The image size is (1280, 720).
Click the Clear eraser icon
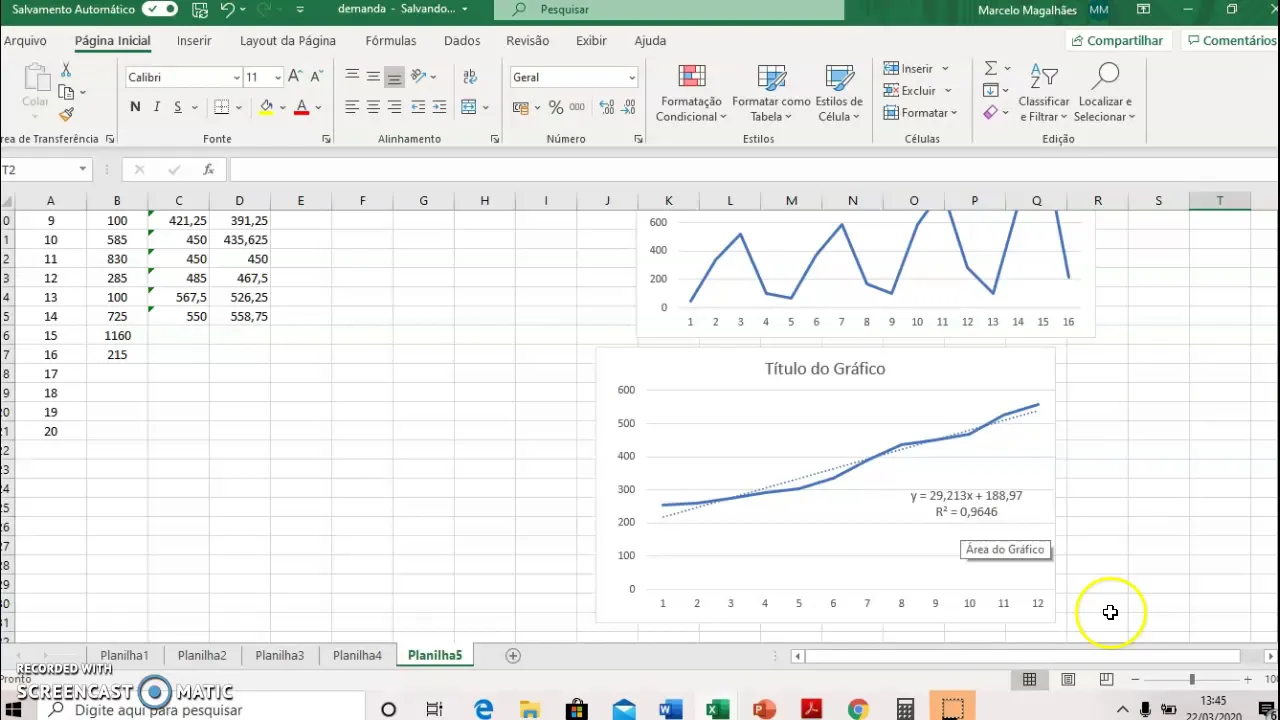click(x=990, y=112)
